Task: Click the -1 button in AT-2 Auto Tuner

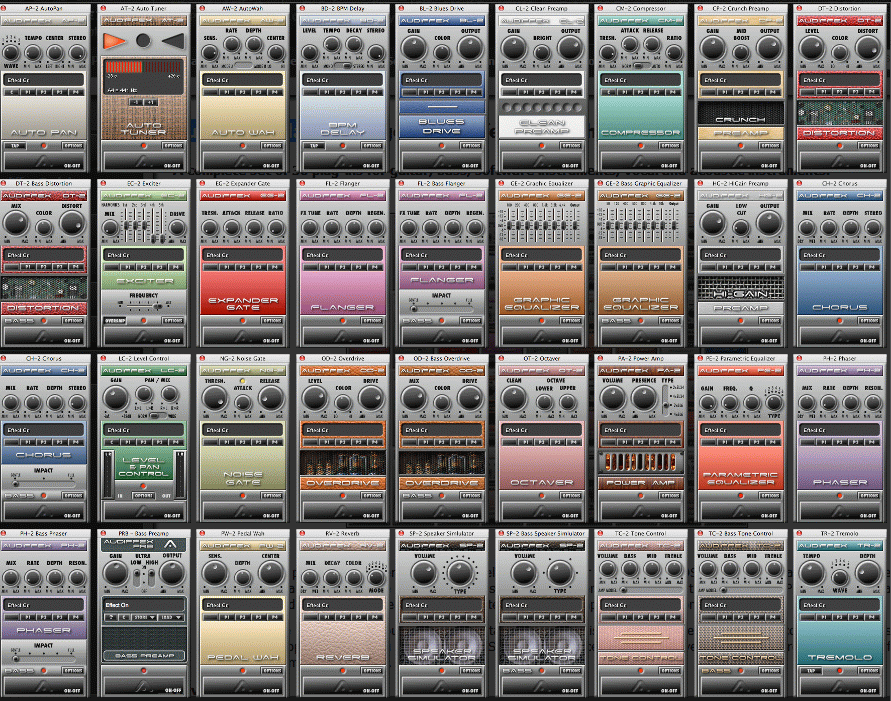Action: click(x=136, y=102)
